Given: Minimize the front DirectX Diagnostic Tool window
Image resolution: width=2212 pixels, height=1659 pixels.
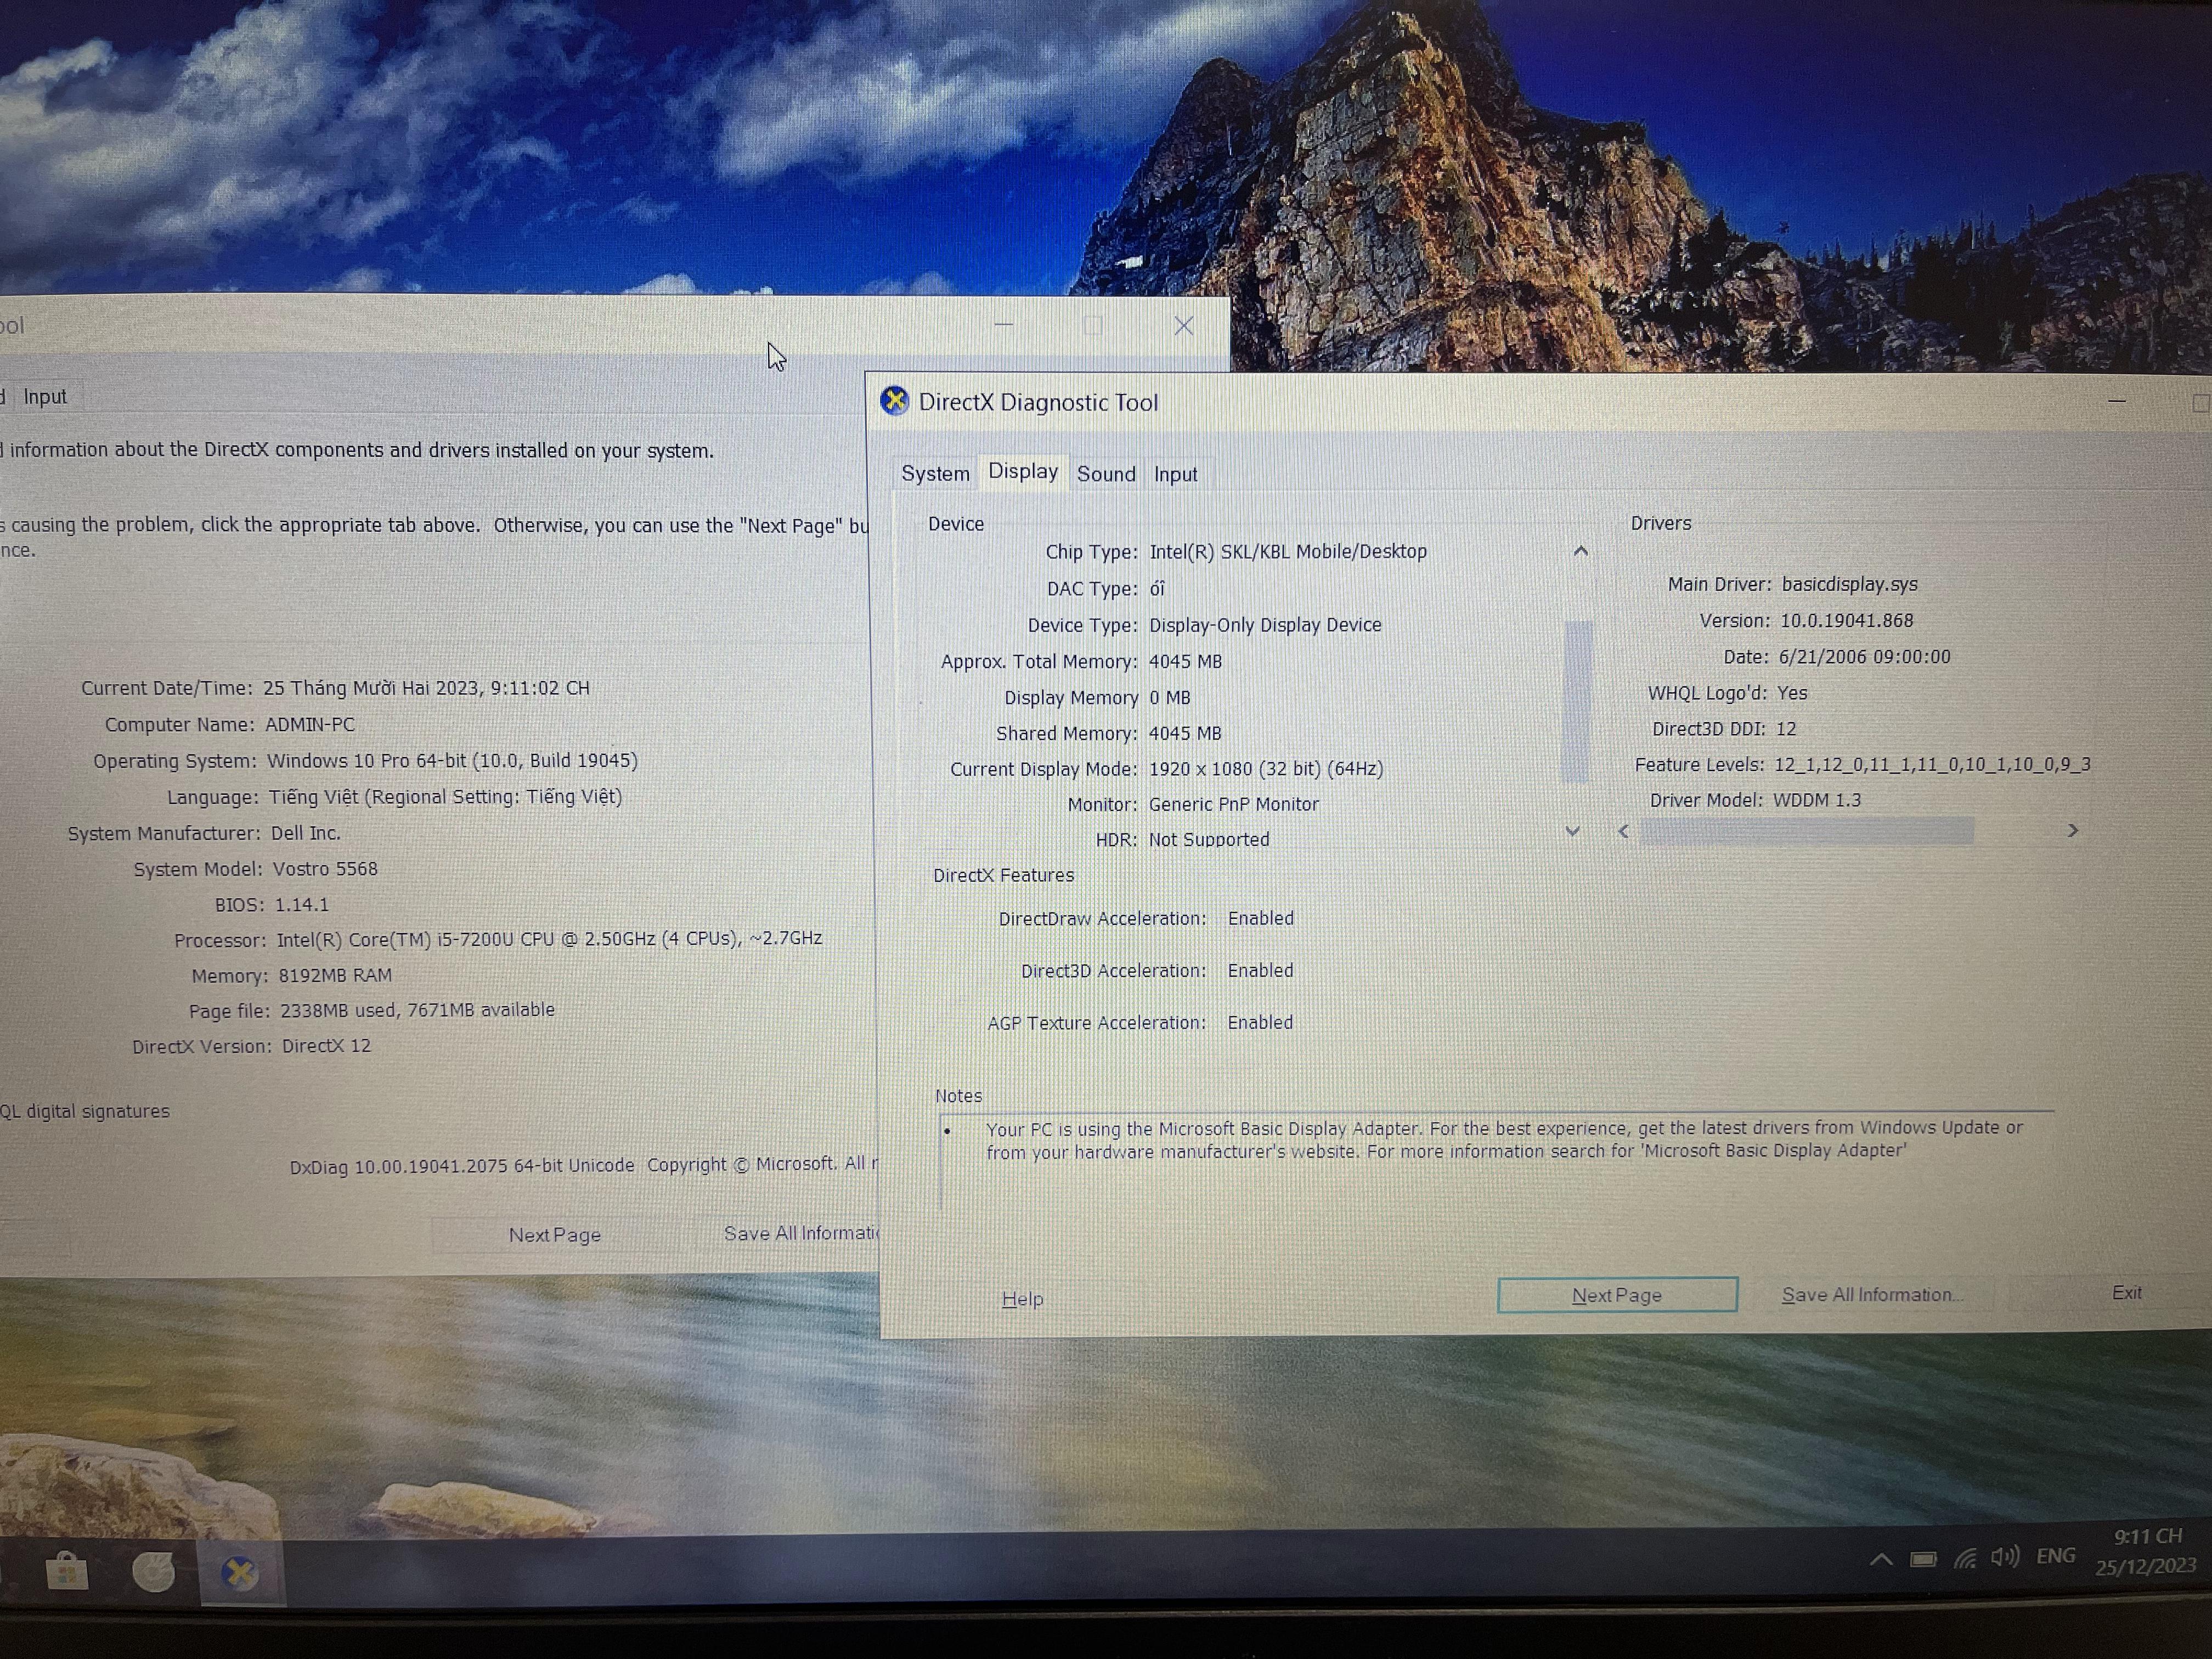Looking at the screenshot, I should click(x=2116, y=401).
